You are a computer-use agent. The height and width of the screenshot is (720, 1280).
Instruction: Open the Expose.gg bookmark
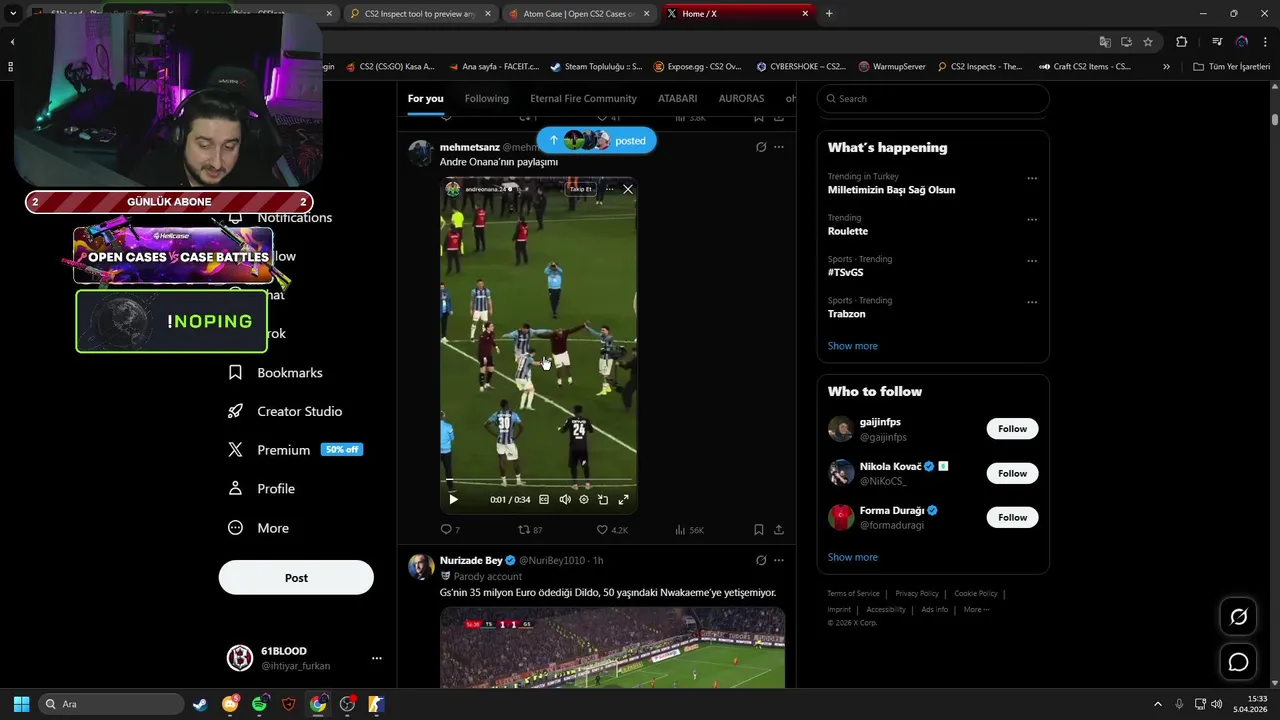pos(697,66)
